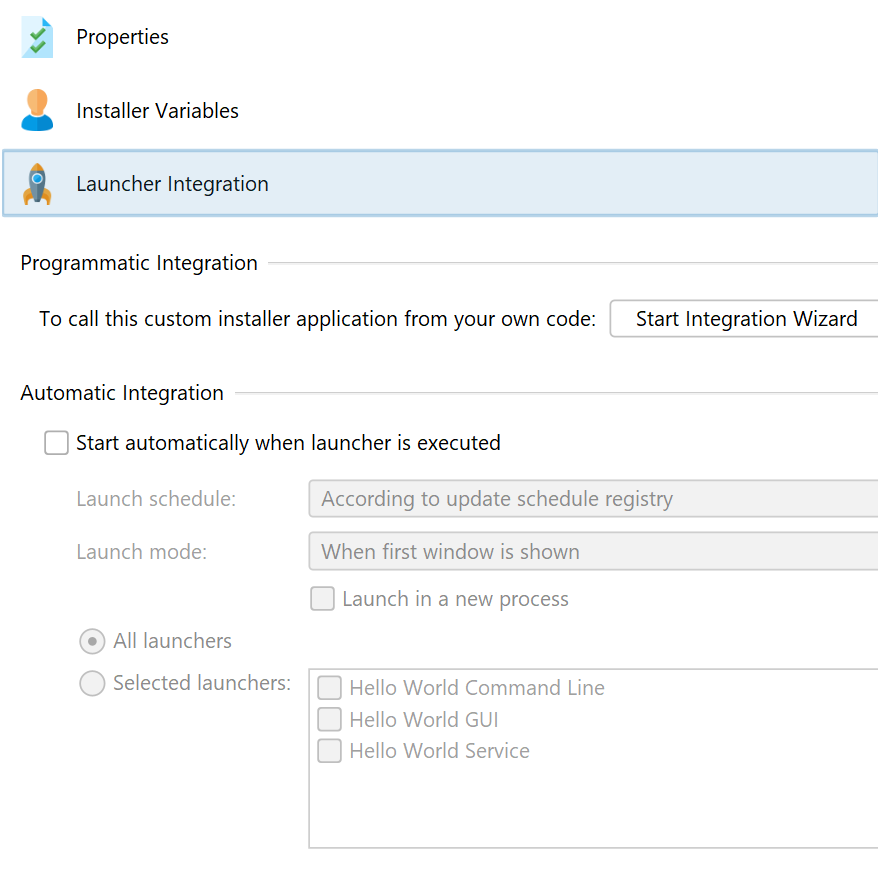878x889 pixels.
Task: Check the Hello World GUI launcher
Action: (x=329, y=719)
